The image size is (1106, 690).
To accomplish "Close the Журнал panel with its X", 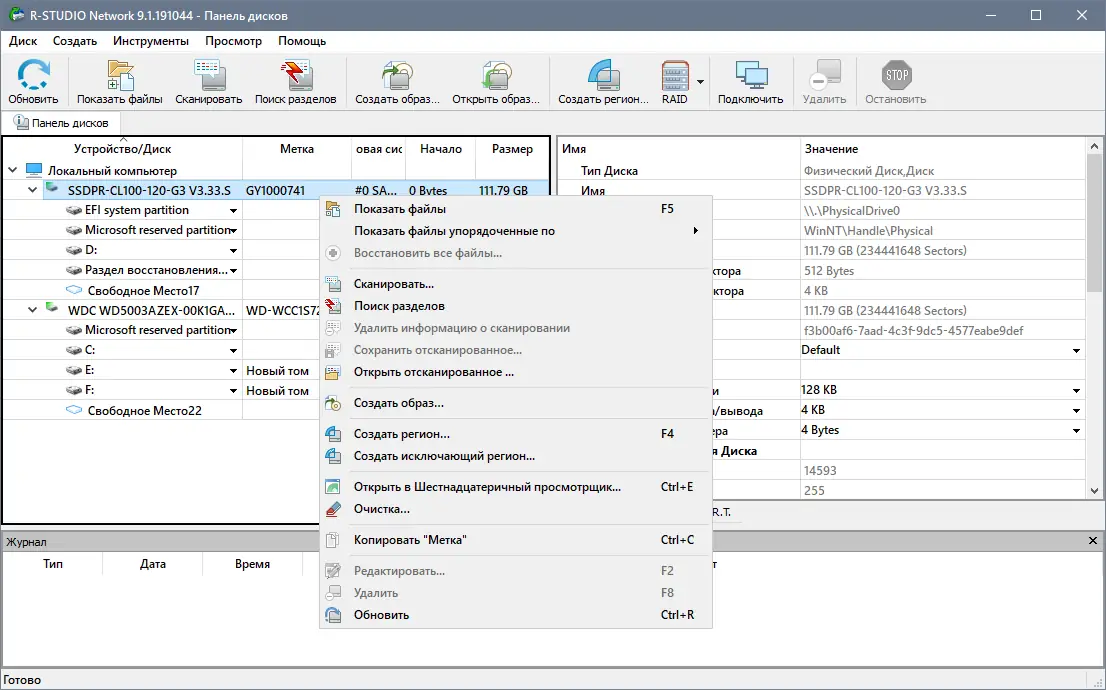I will [x=1092, y=541].
